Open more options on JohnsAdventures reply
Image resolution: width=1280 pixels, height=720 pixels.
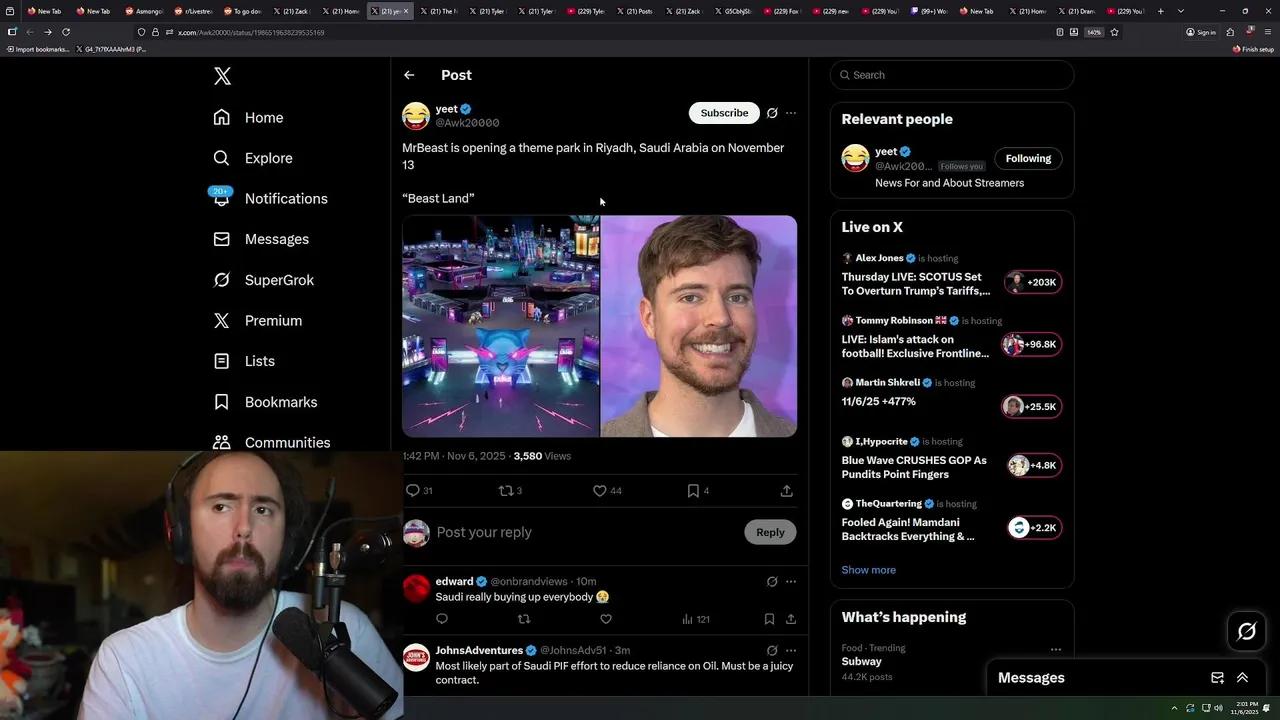pos(791,650)
